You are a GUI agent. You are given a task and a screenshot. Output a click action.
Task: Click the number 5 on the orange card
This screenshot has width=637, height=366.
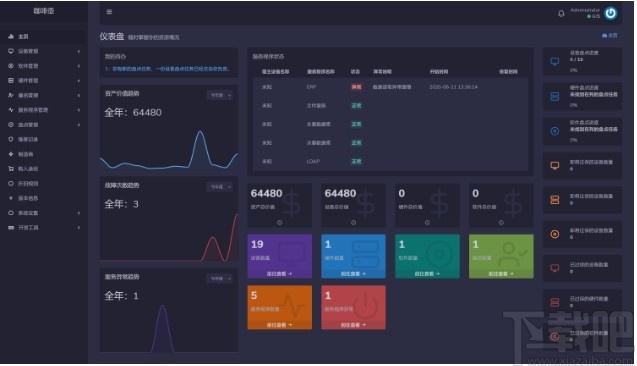tap(254, 295)
